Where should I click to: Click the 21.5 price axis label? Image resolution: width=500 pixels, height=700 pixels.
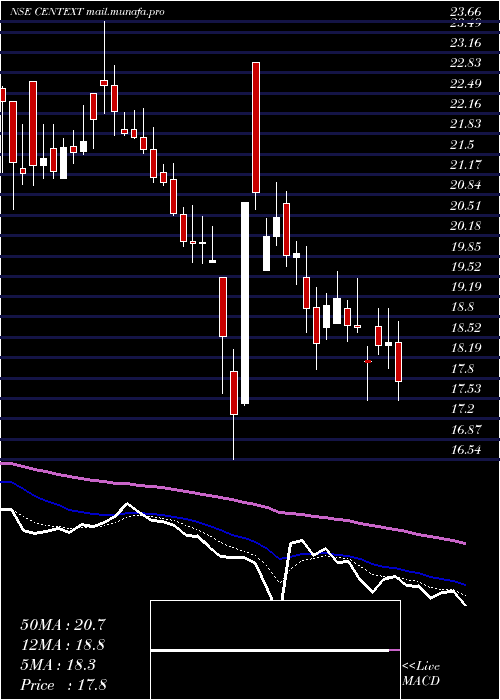[x=462, y=145]
